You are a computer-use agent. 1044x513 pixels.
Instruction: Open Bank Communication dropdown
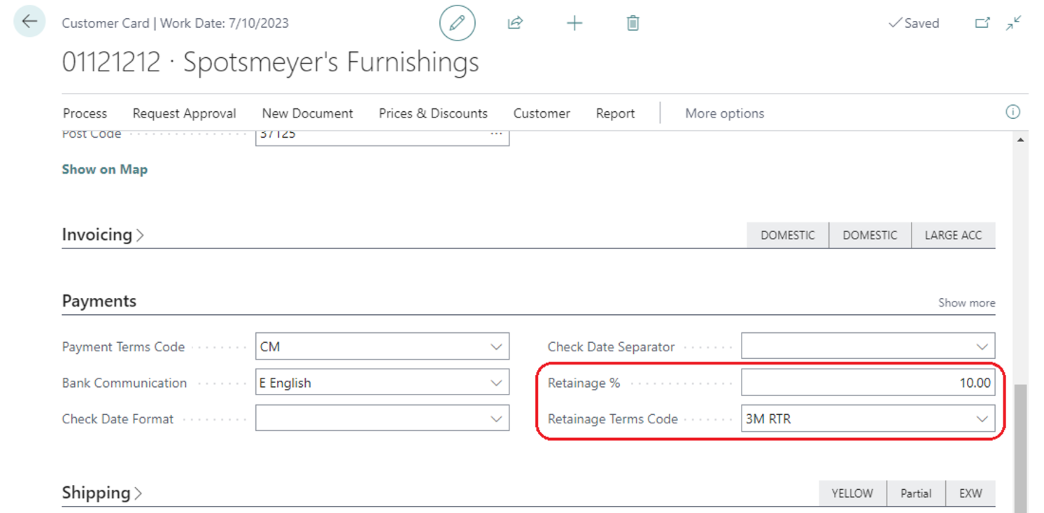point(495,382)
